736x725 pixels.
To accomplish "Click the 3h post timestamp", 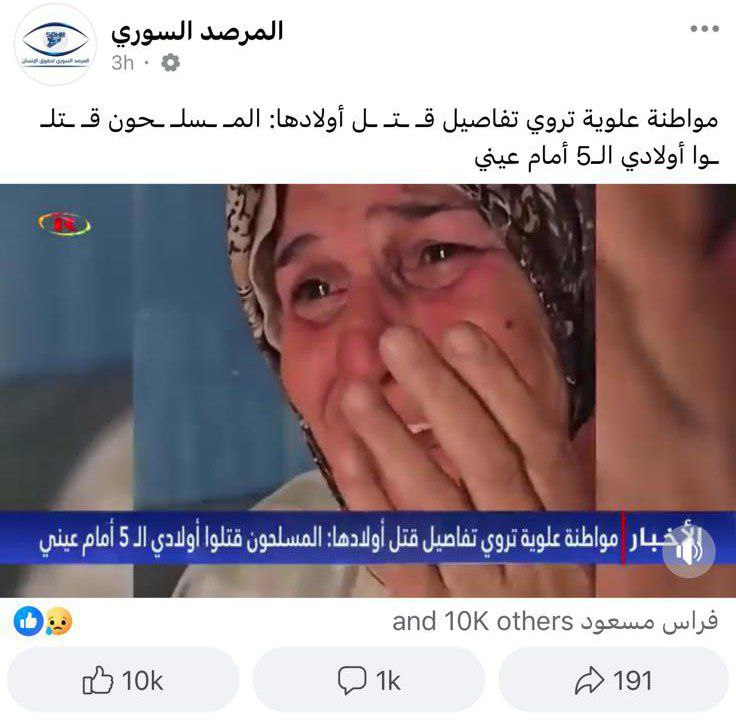I will pos(123,62).
